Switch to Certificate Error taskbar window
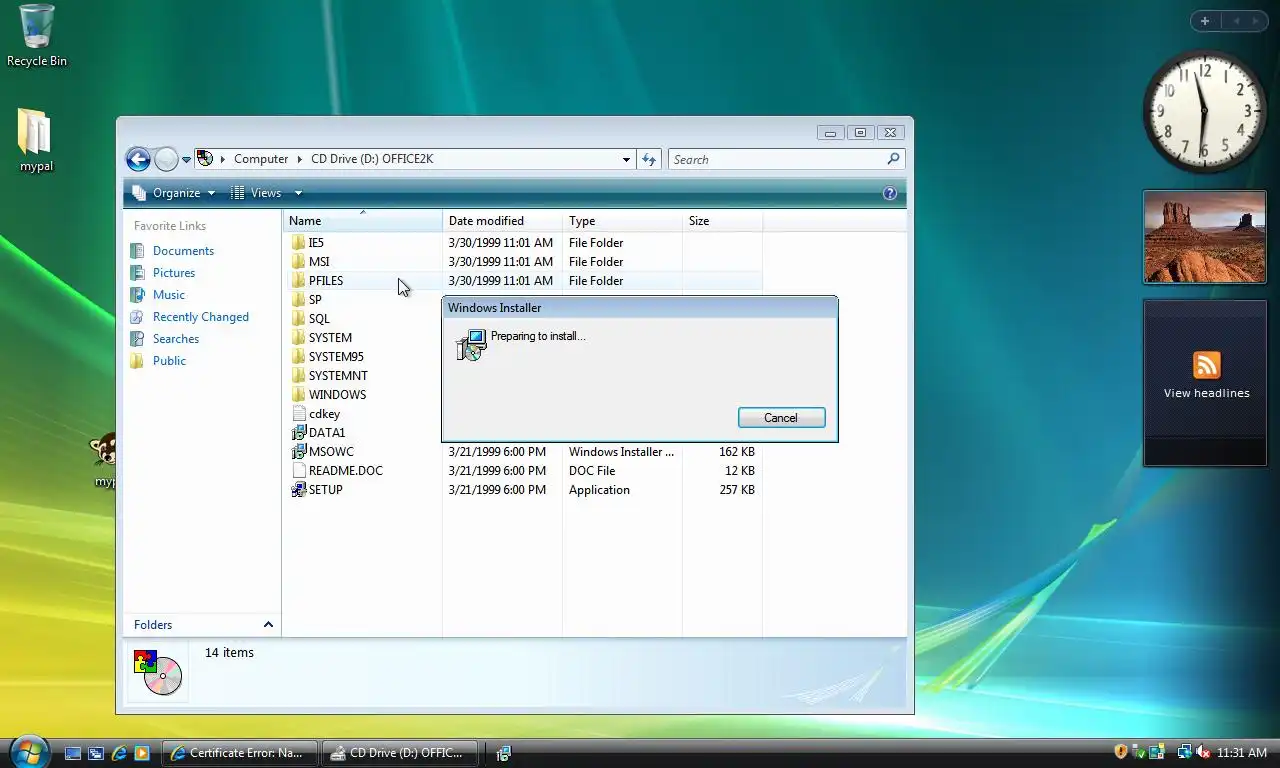The width and height of the screenshot is (1280, 768). (x=240, y=753)
